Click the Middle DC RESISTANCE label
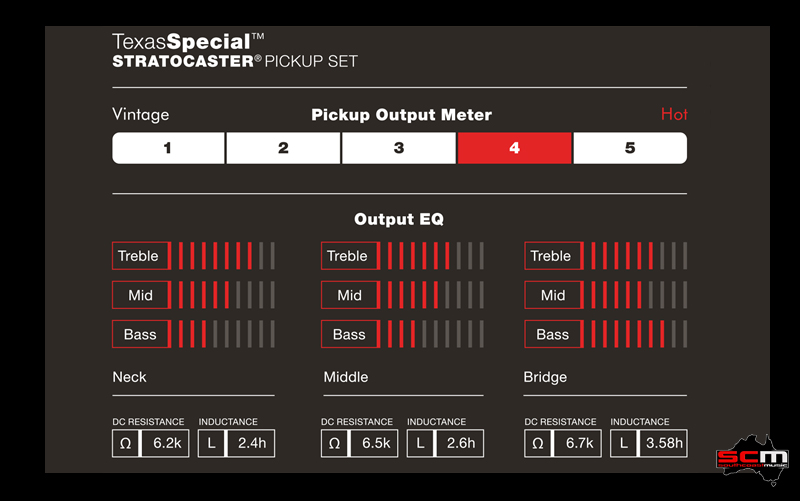The image size is (800, 501). click(x=357, y=422)
